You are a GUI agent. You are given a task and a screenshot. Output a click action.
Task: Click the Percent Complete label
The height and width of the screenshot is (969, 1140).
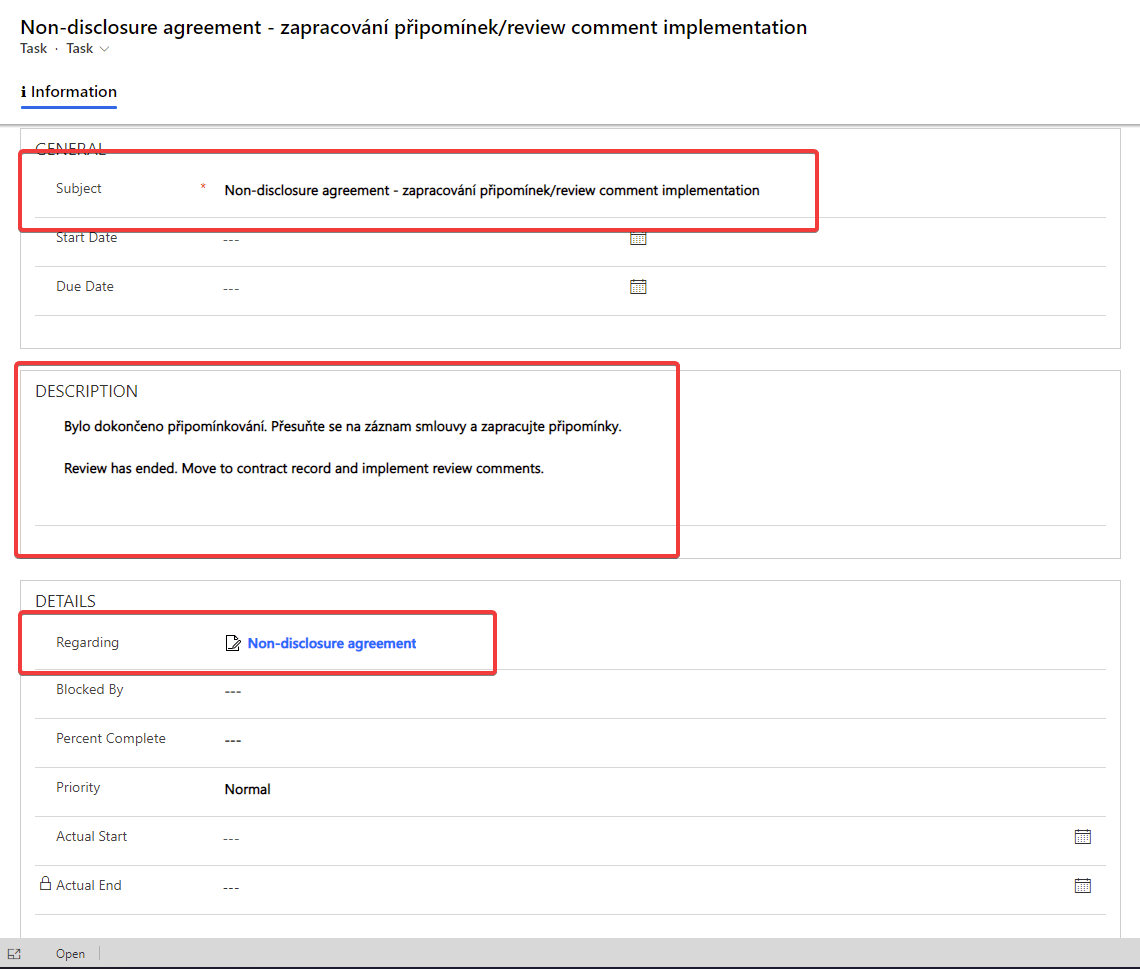[111, 739]
